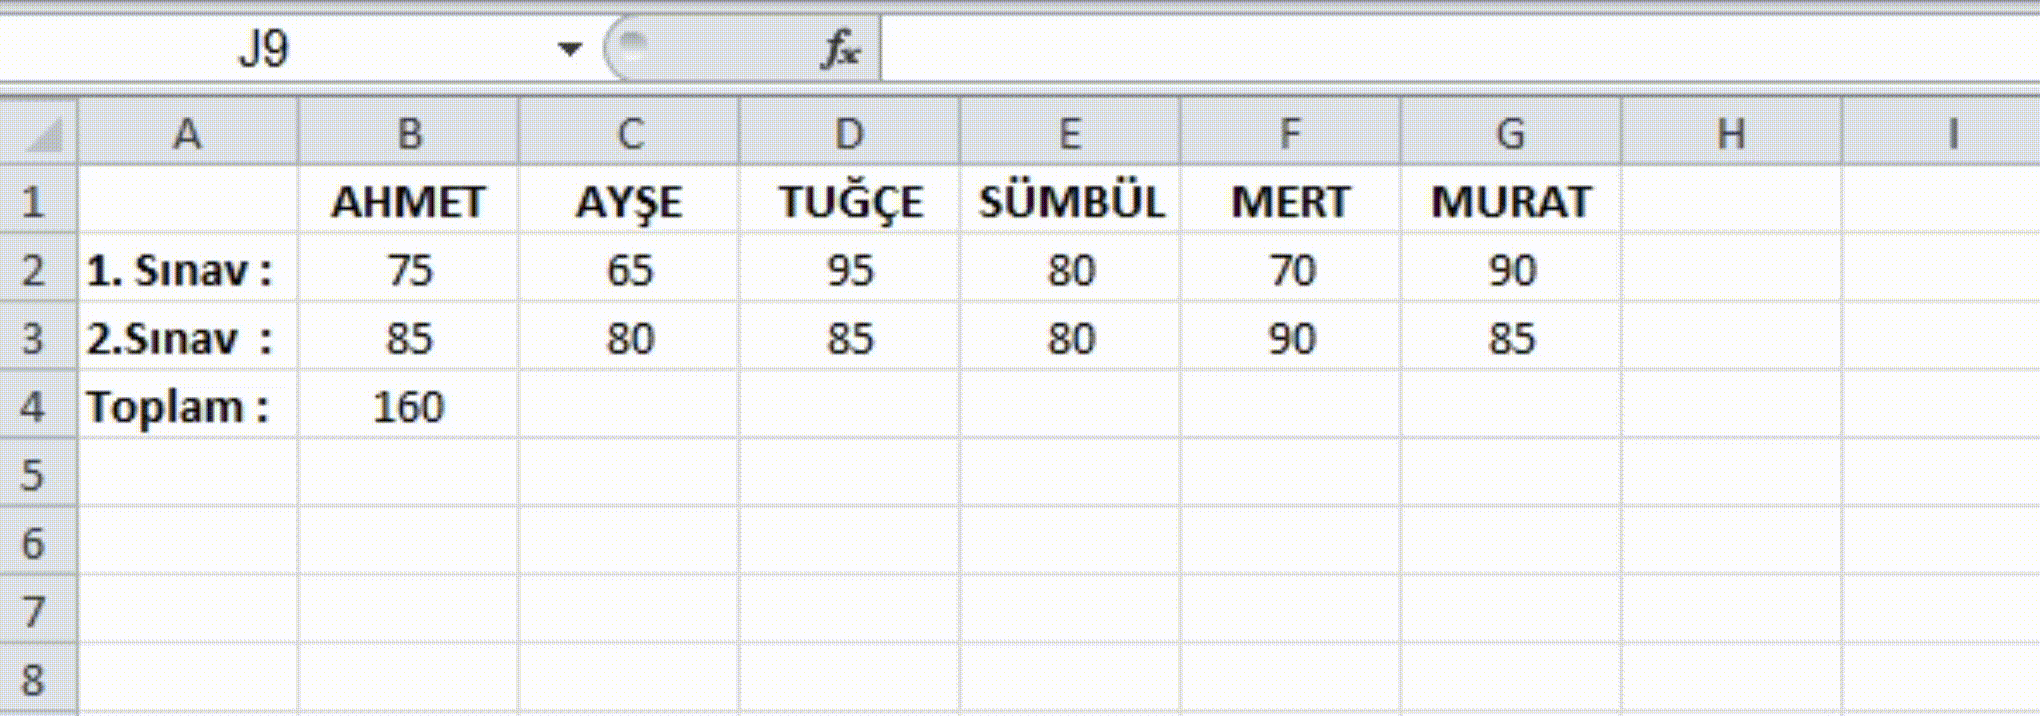Click MERT's second exam score 90
The width and height of the screenshot is (2040, 716).
pyautogui.click(x=1291, y=339)
